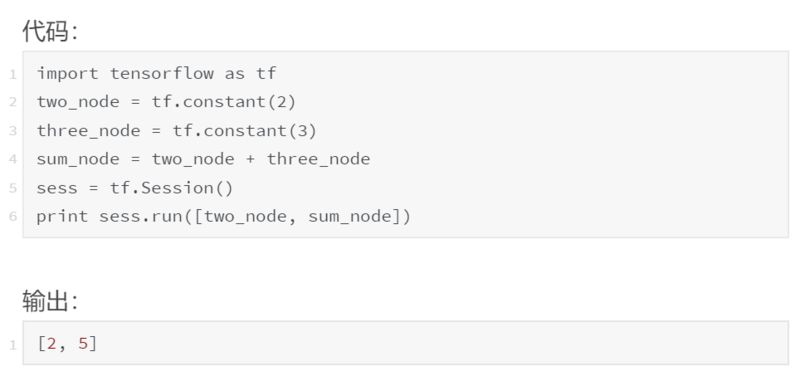Click line number 6 in code block
800x381 pixels.
13,217
